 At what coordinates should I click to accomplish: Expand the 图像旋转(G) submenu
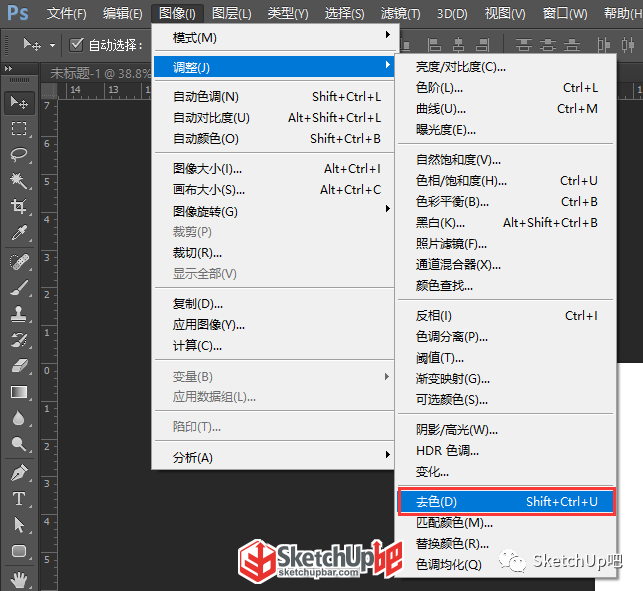click(274, 211)
